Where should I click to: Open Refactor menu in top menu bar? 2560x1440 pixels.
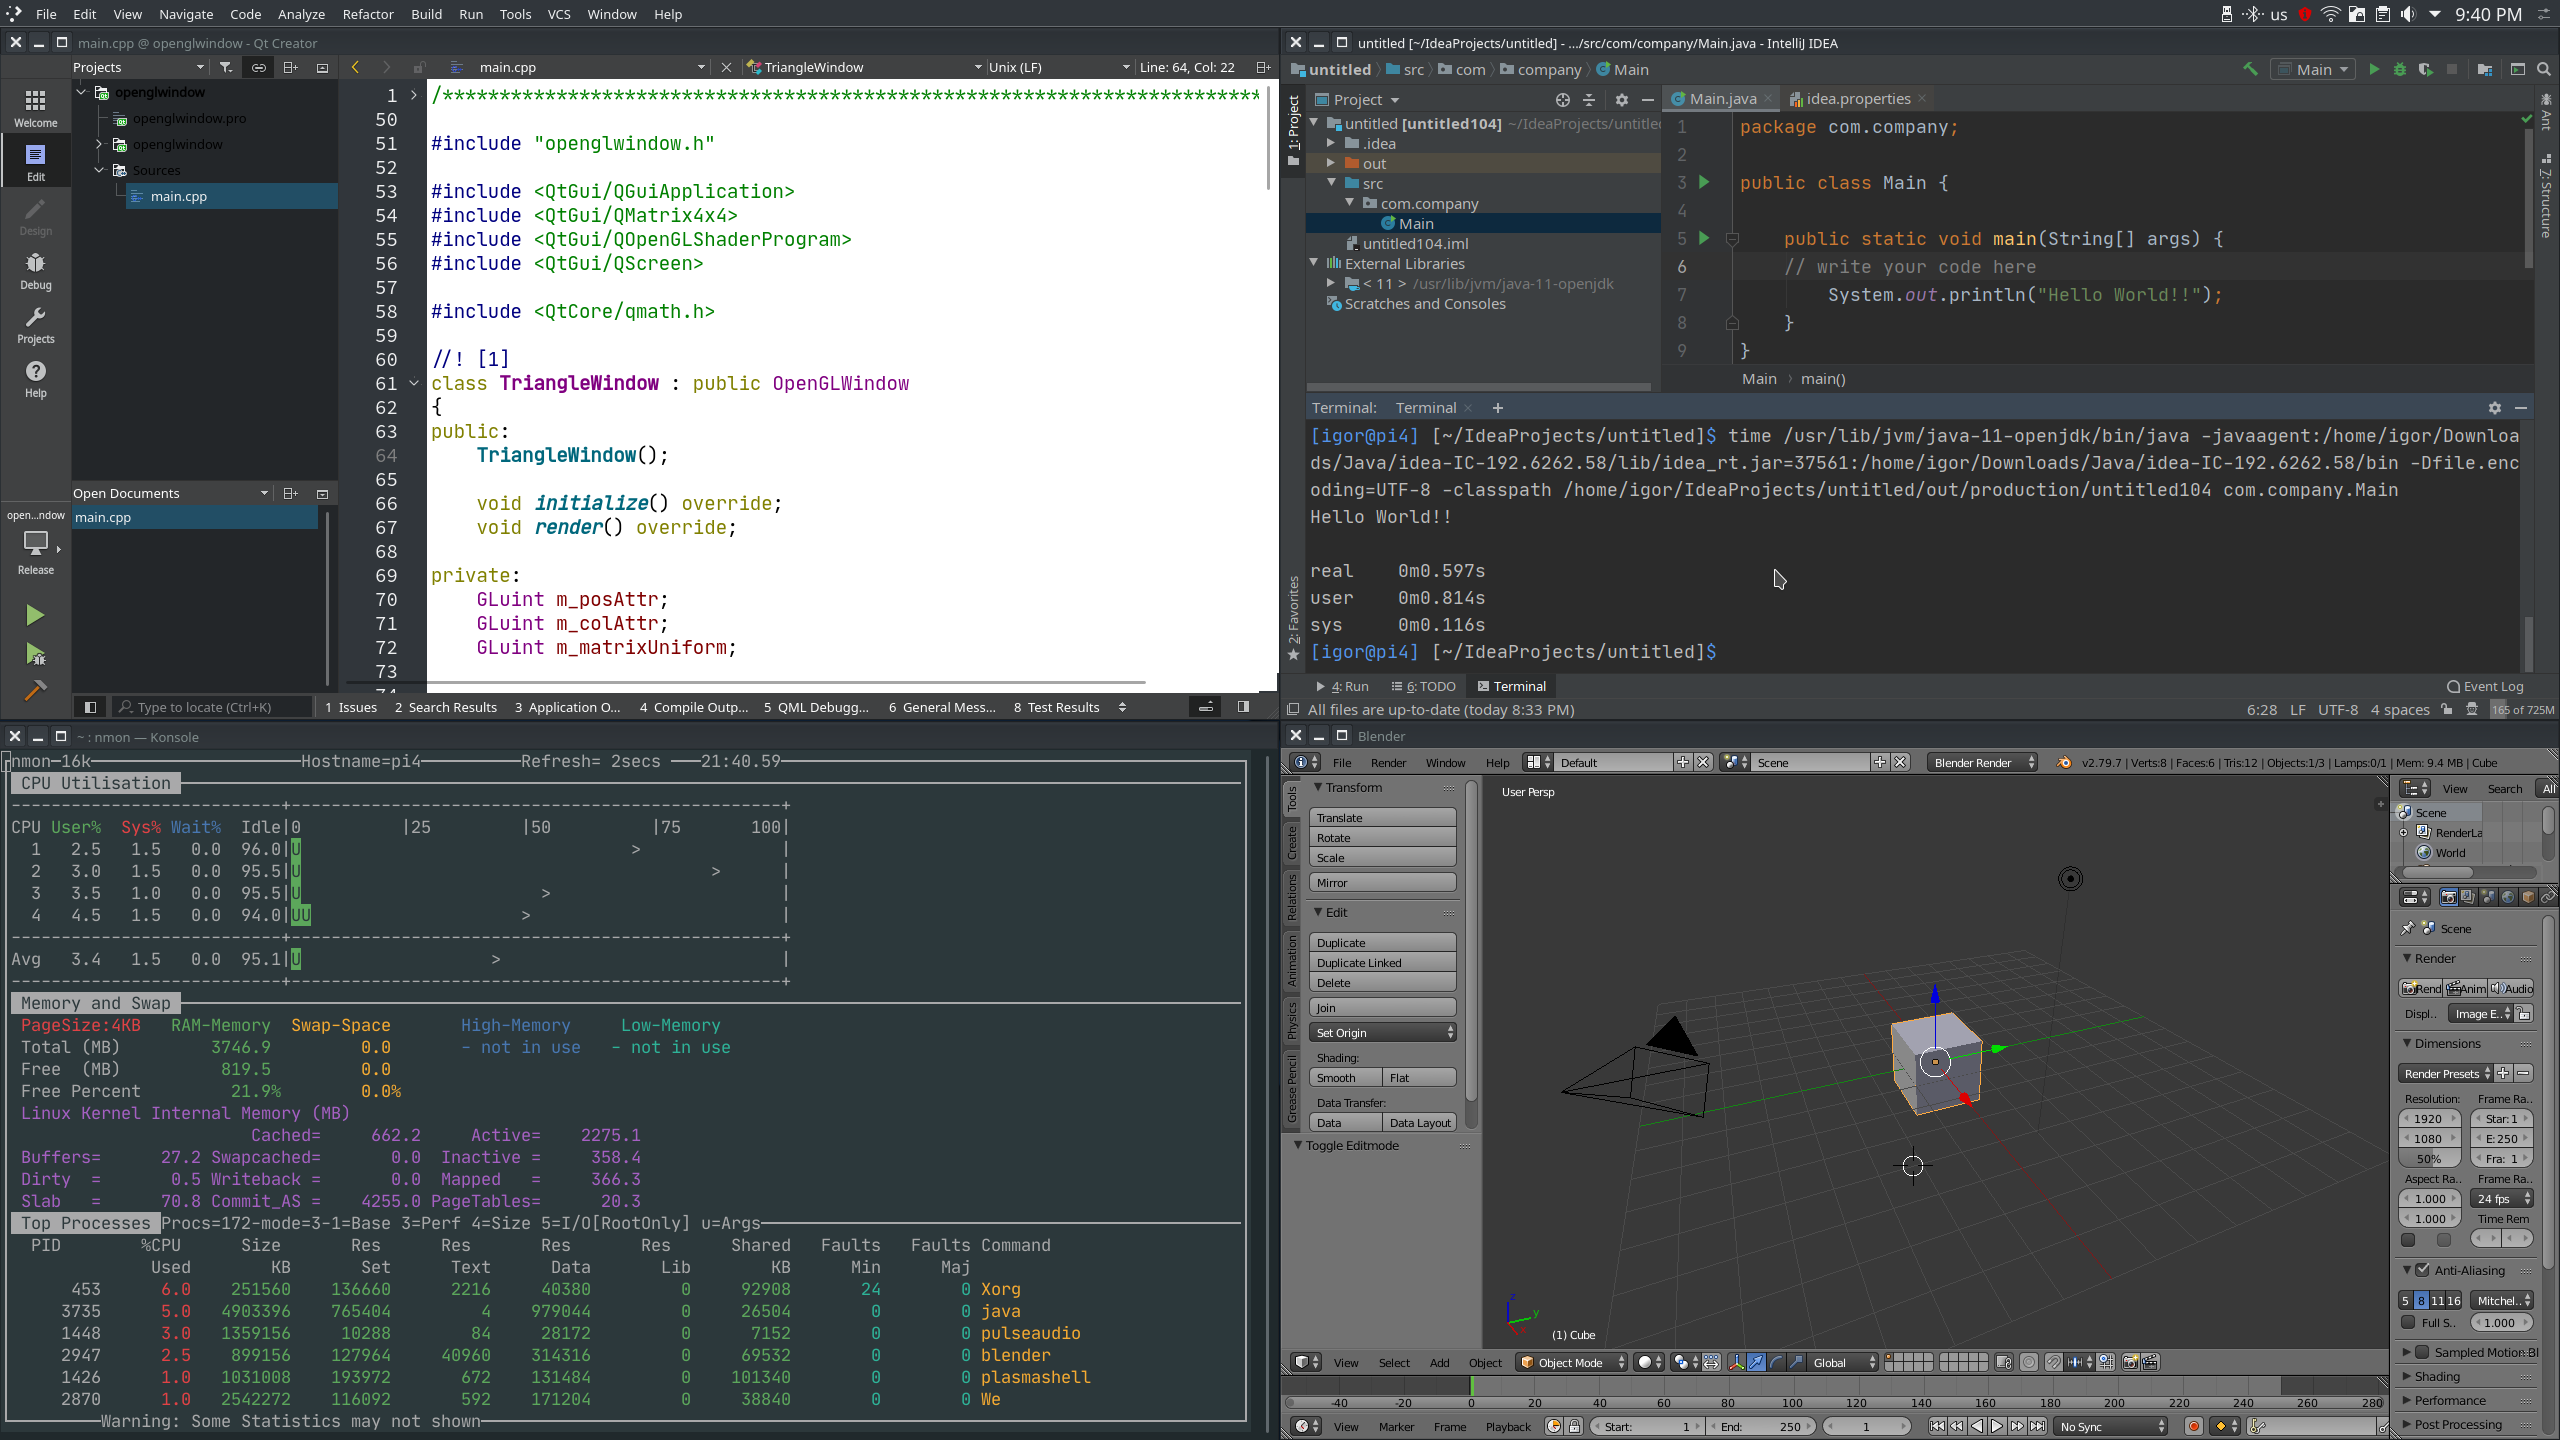[368, 14]
